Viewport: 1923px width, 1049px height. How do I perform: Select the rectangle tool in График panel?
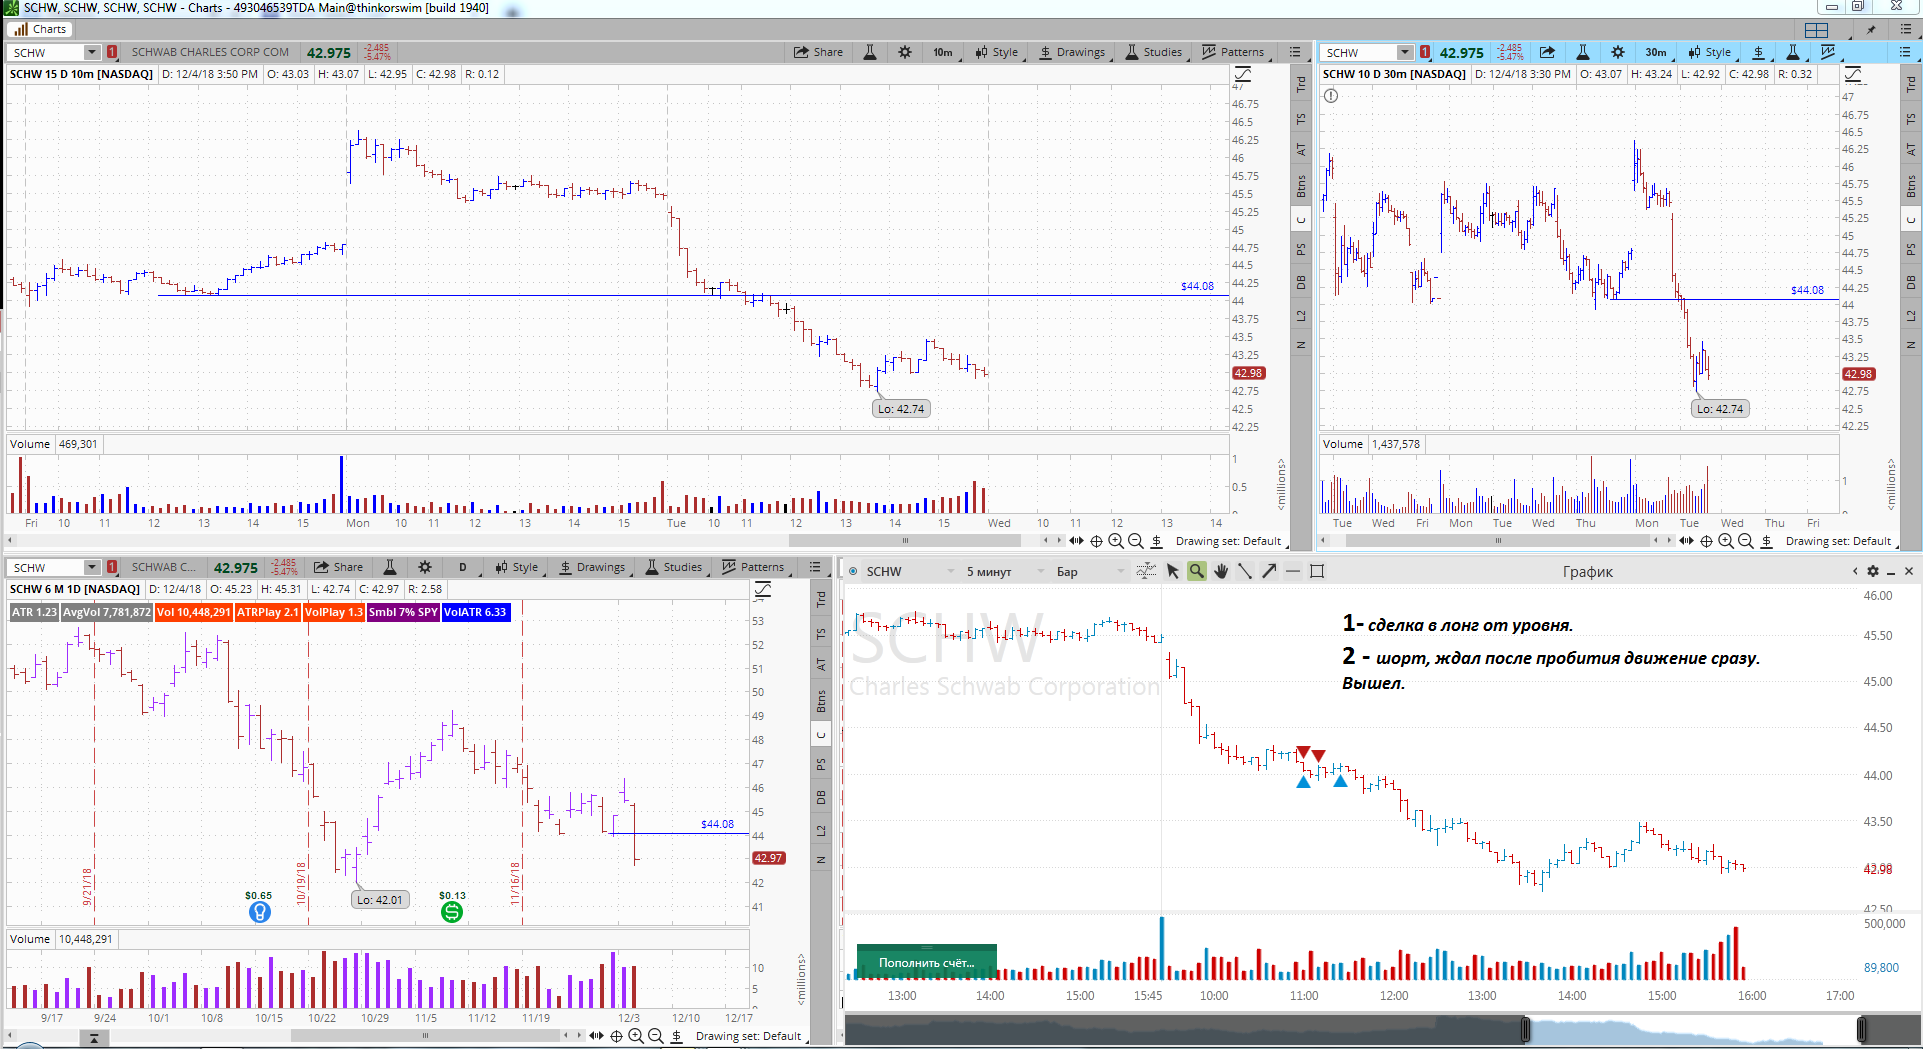point(1317,571)
